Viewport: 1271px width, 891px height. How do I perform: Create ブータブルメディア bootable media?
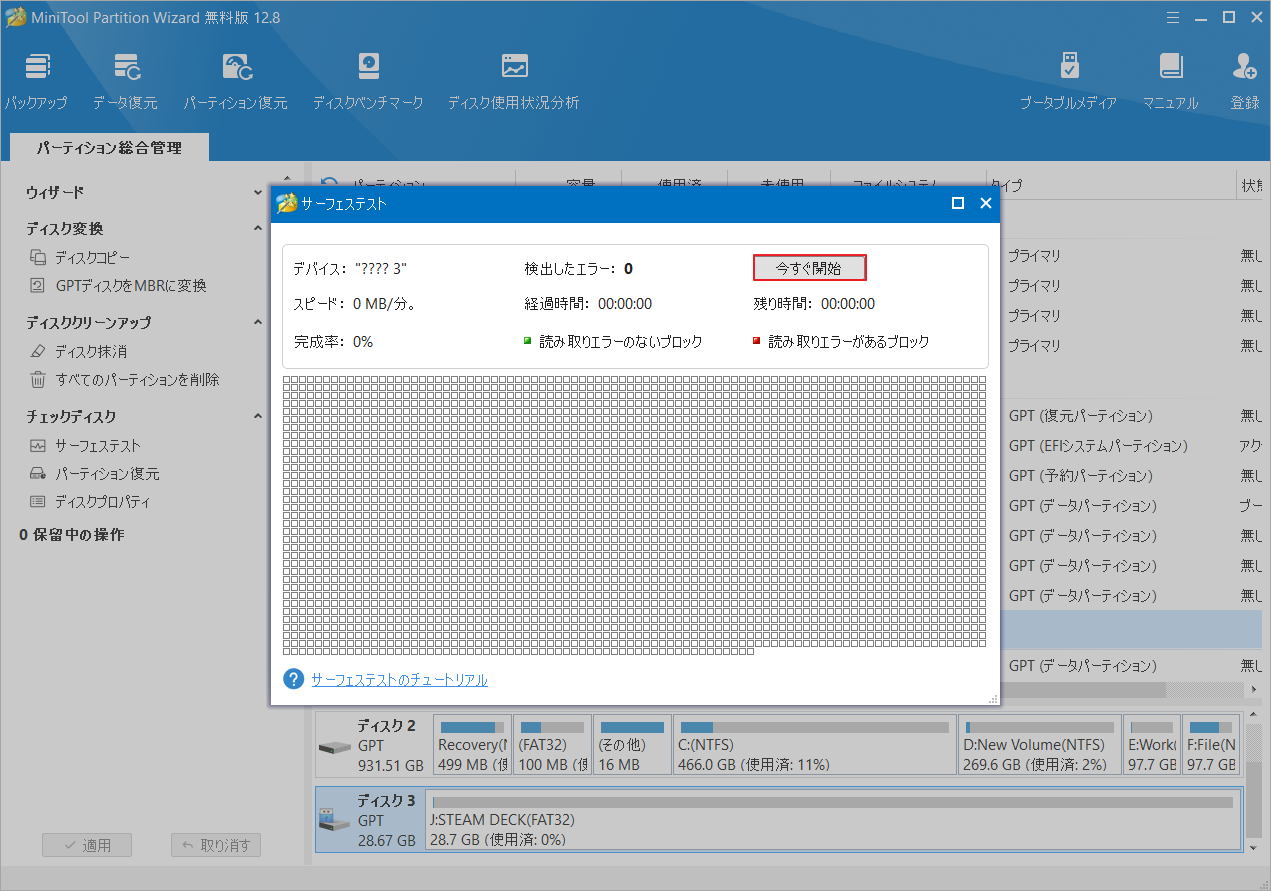click(x=1068, y=81)
